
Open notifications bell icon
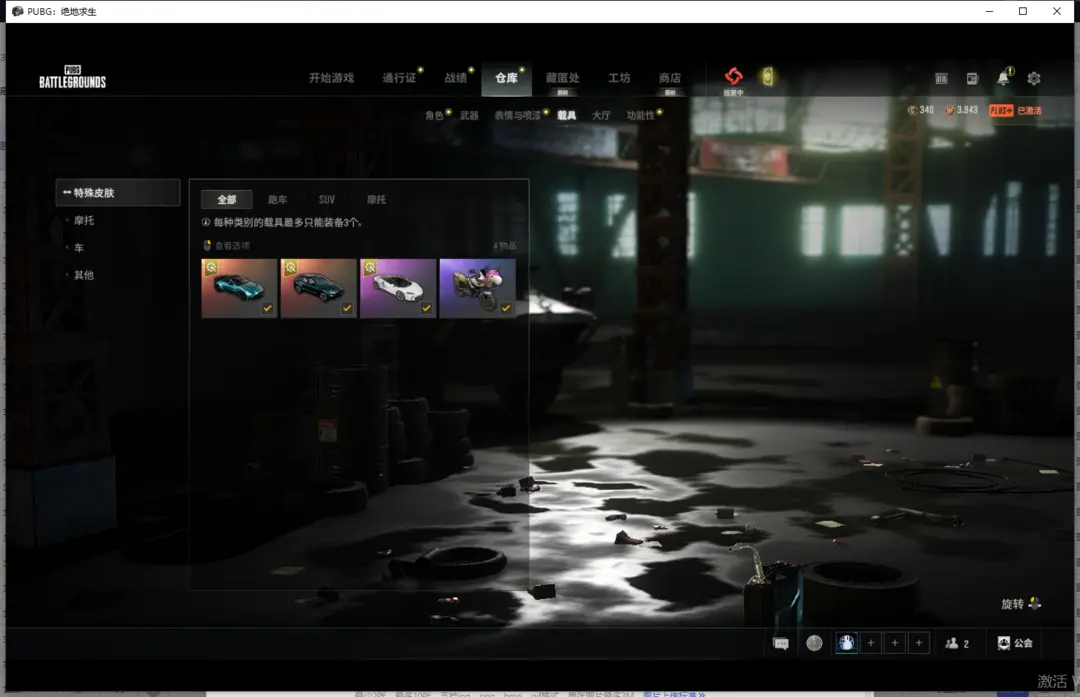(1004, 79)
